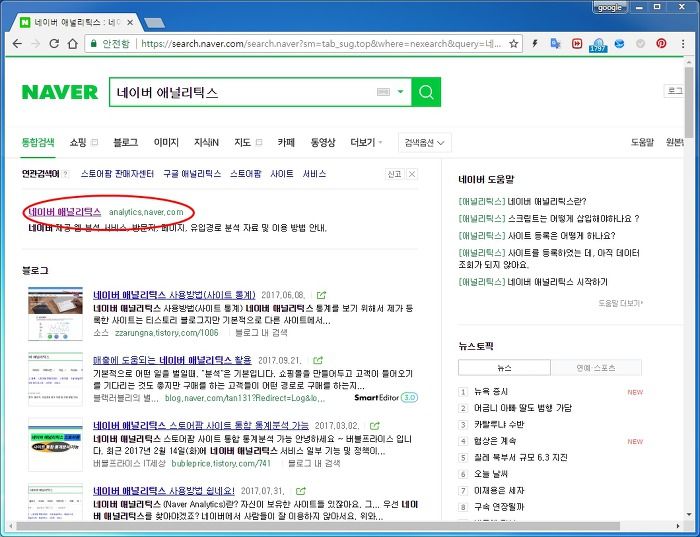Open the on-screen keyboard icon in search box

[383, 92]
